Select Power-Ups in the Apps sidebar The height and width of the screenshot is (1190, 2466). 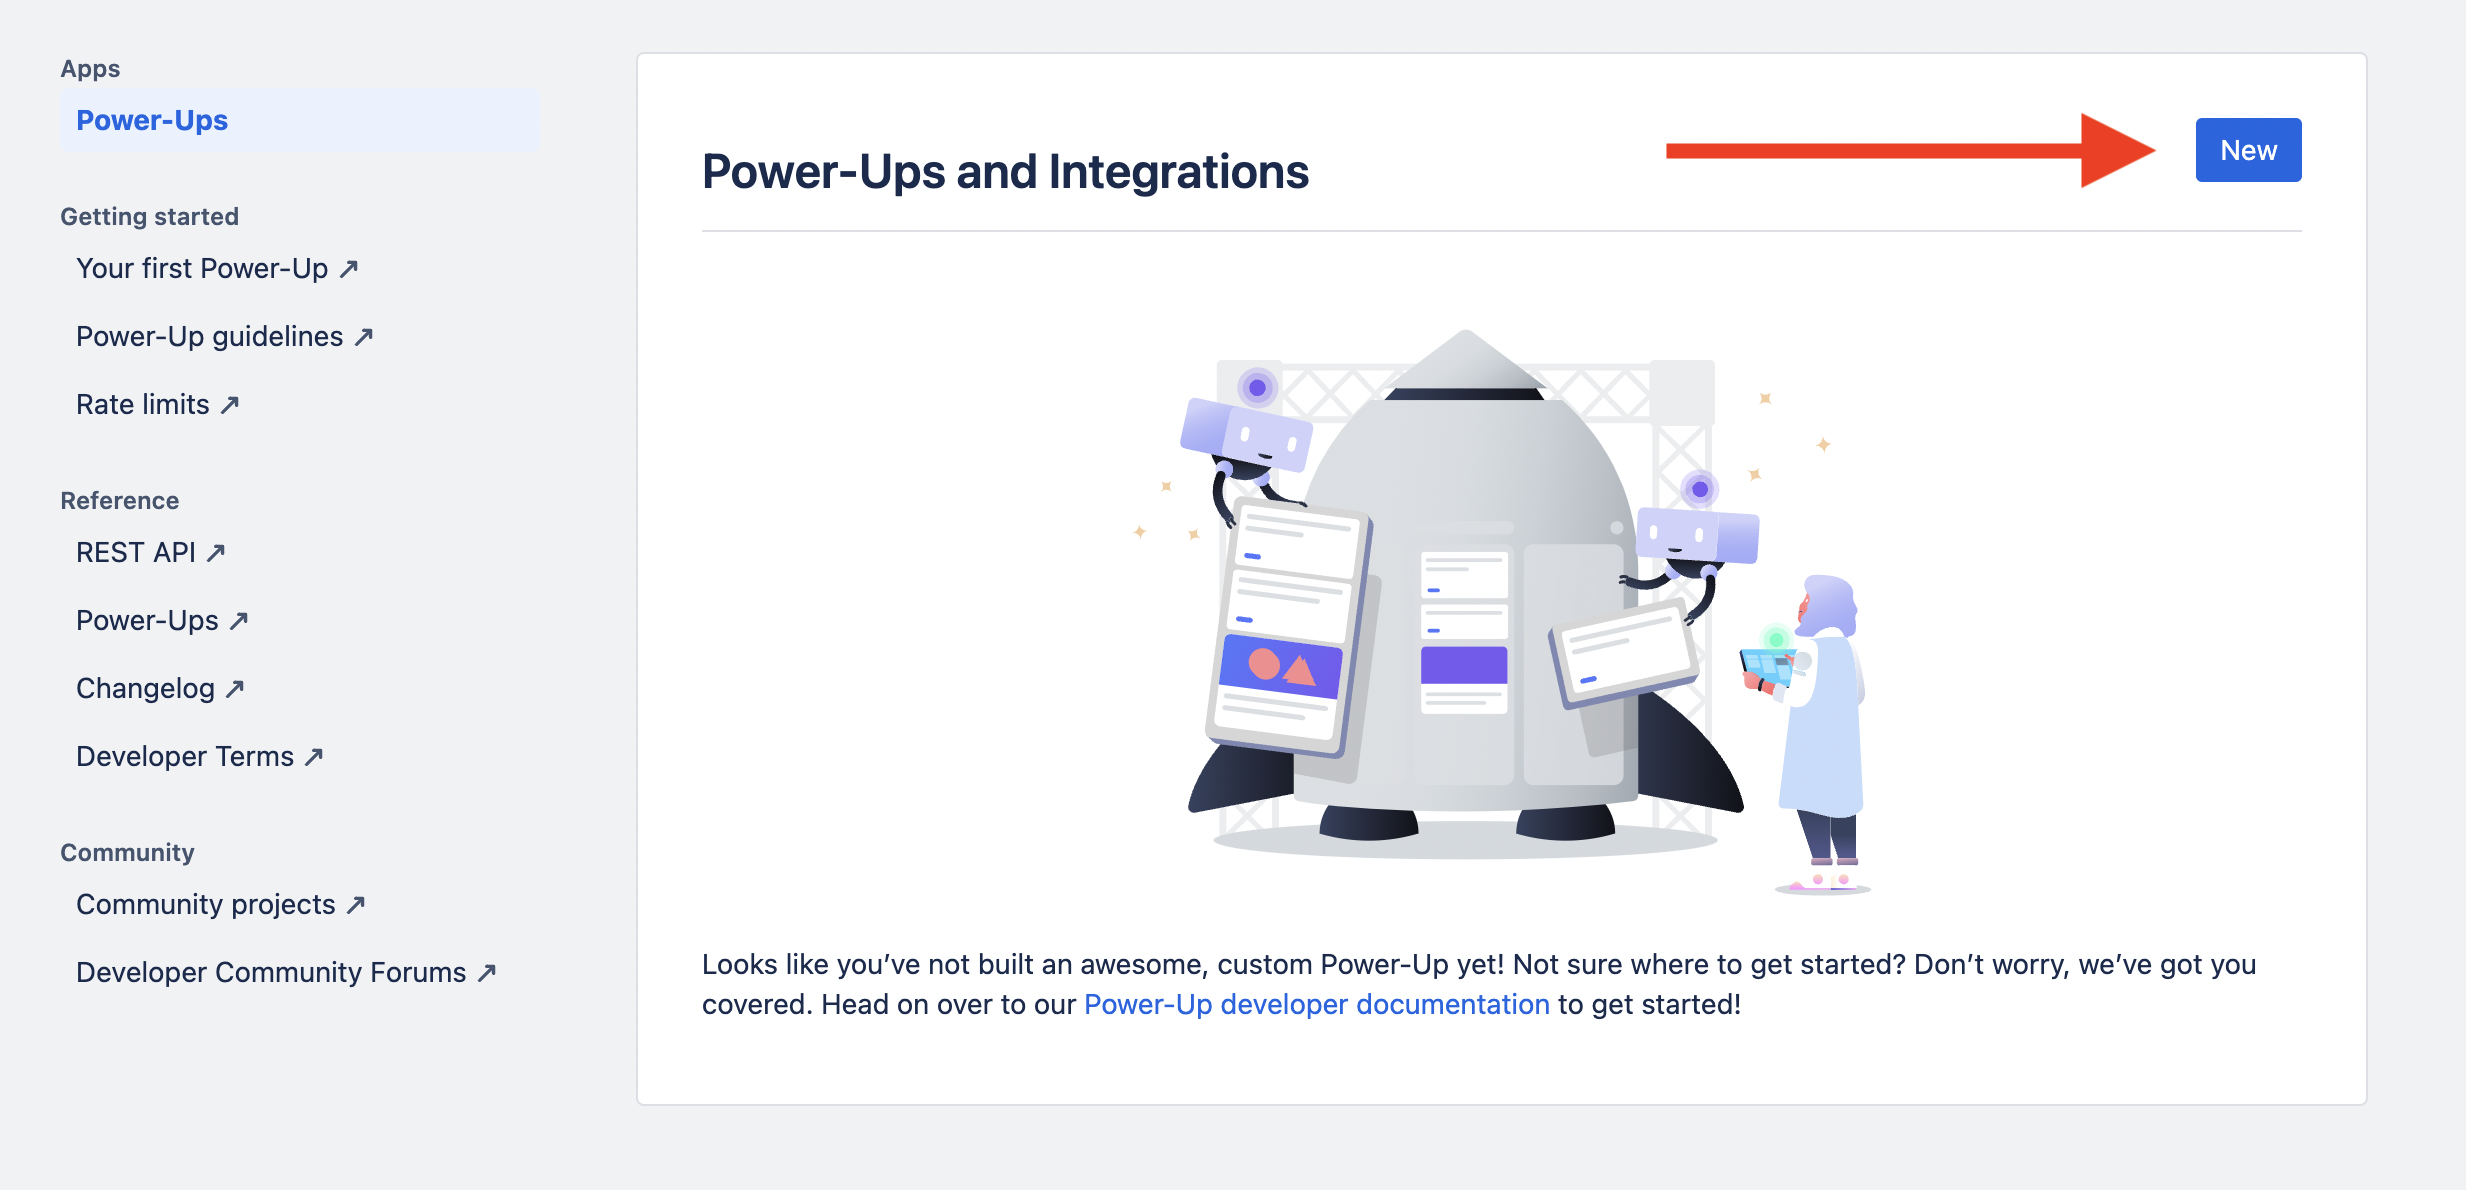[299, 120]
